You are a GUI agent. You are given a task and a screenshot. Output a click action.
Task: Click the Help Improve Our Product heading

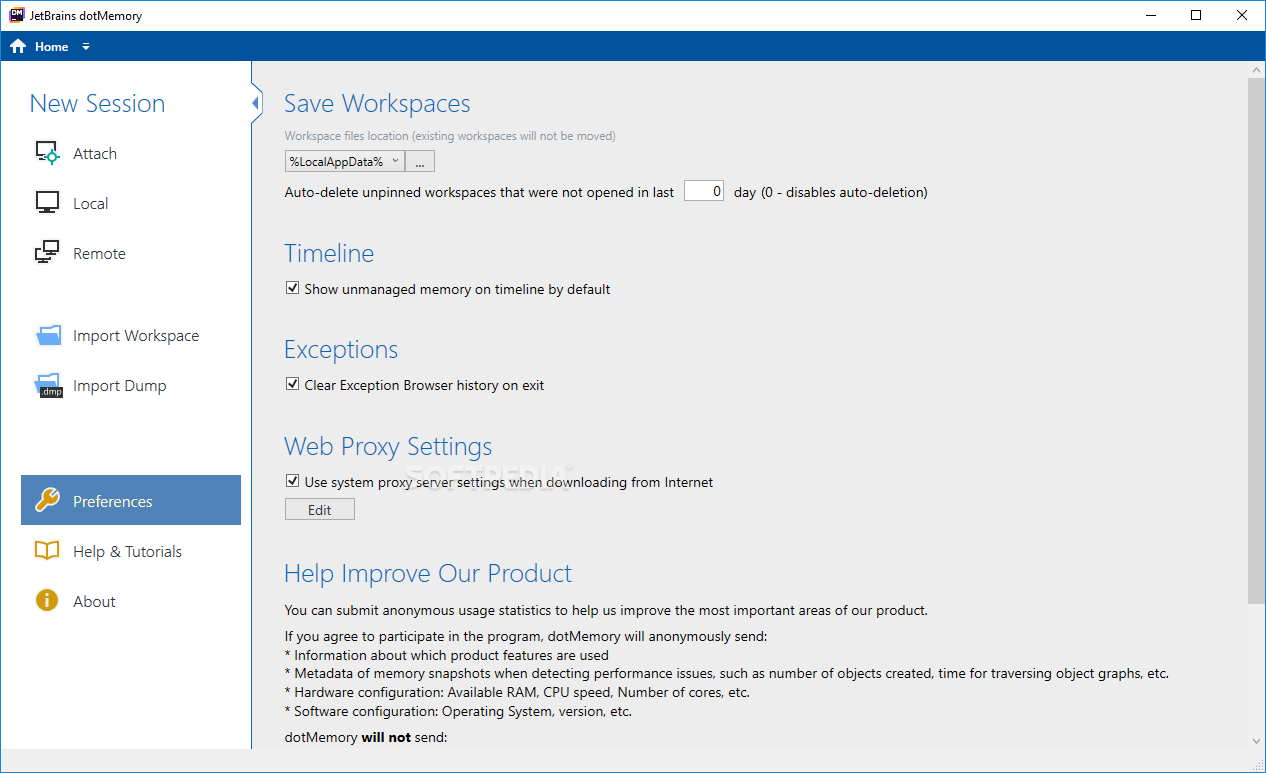click(428, 573)
